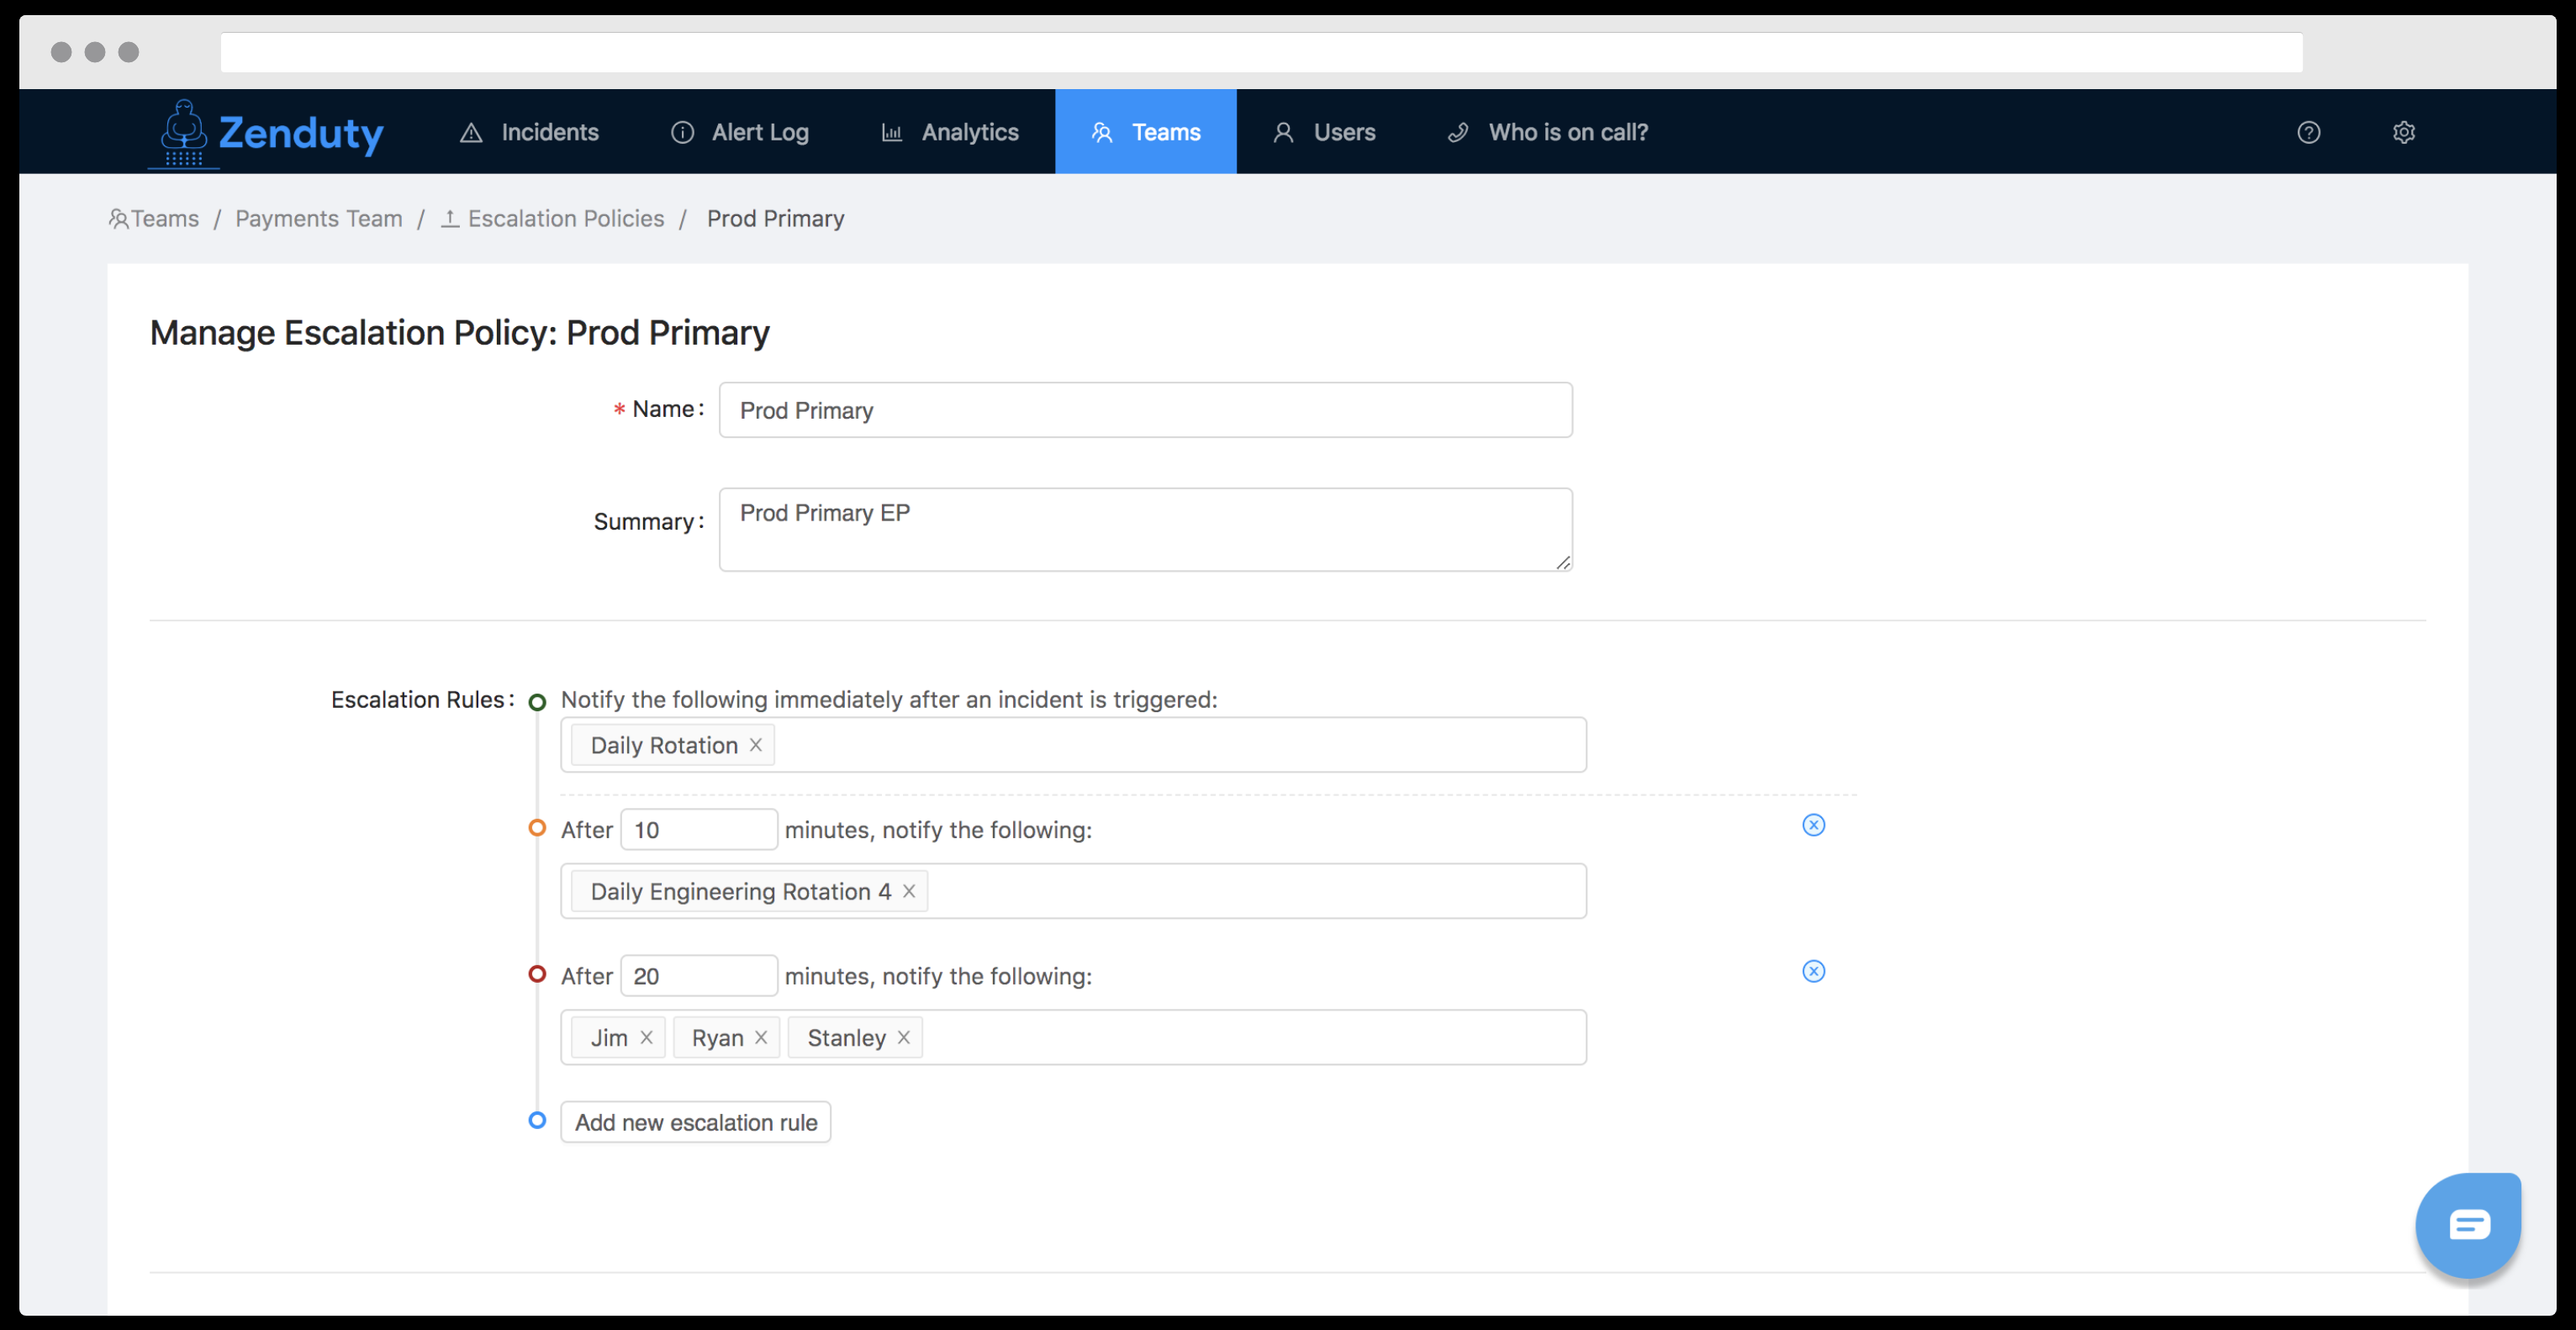The height and width of the screenshot is (1330, 2576).
Task: Open the immediate notify recipients selector
Action: click(1074, 745)
